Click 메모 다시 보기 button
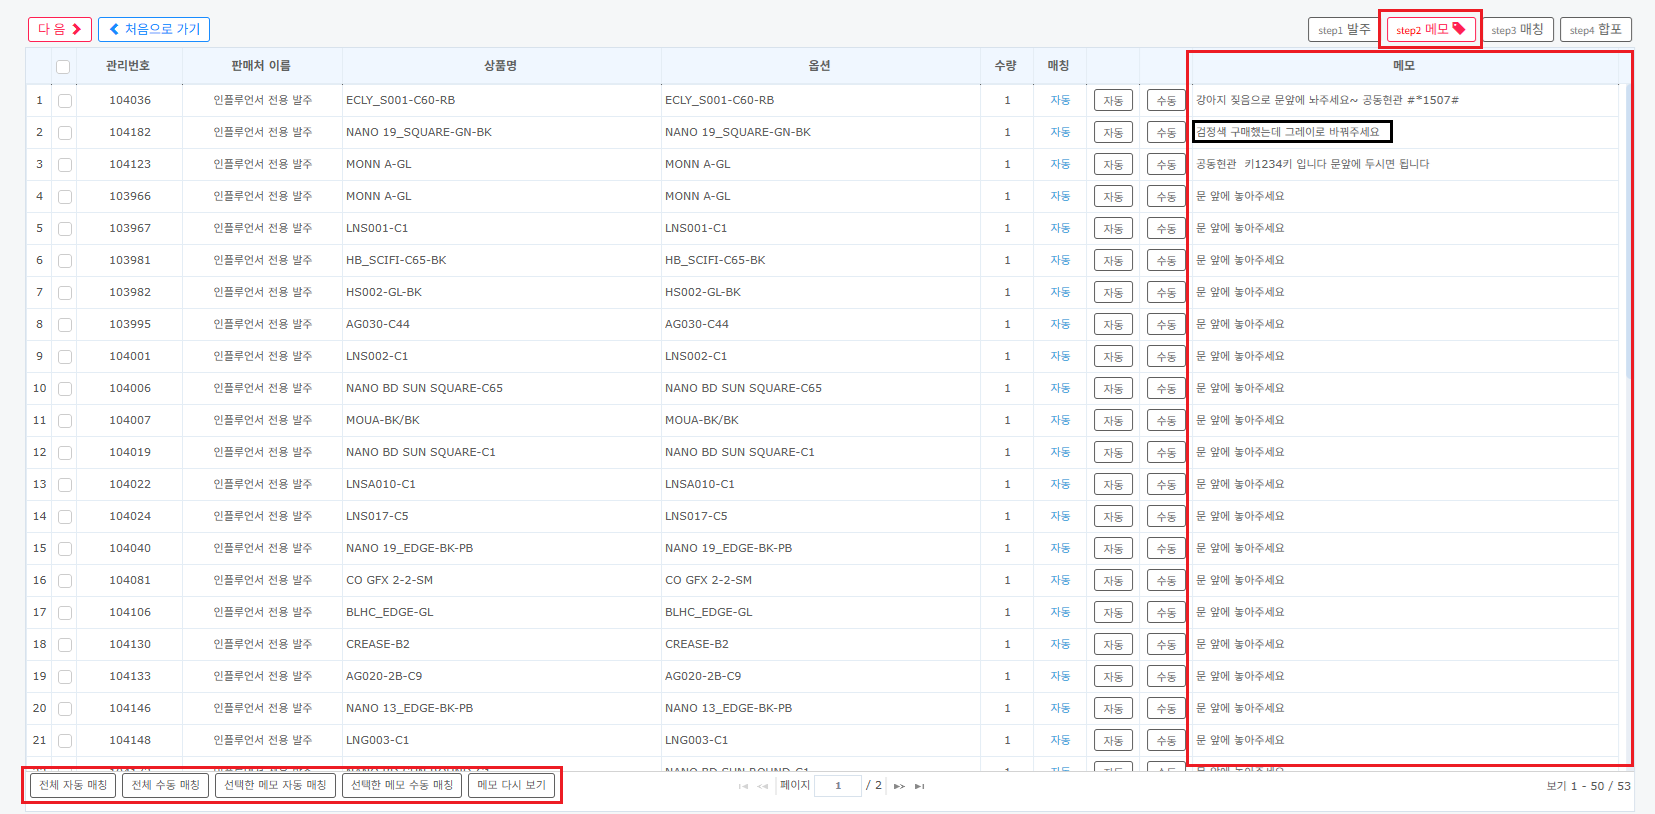This screenshot has height=814, width=1655. pos(511,785)
